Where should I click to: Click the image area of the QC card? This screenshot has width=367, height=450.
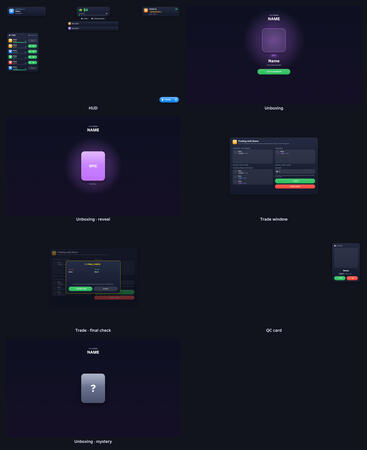tap(346, 258)
